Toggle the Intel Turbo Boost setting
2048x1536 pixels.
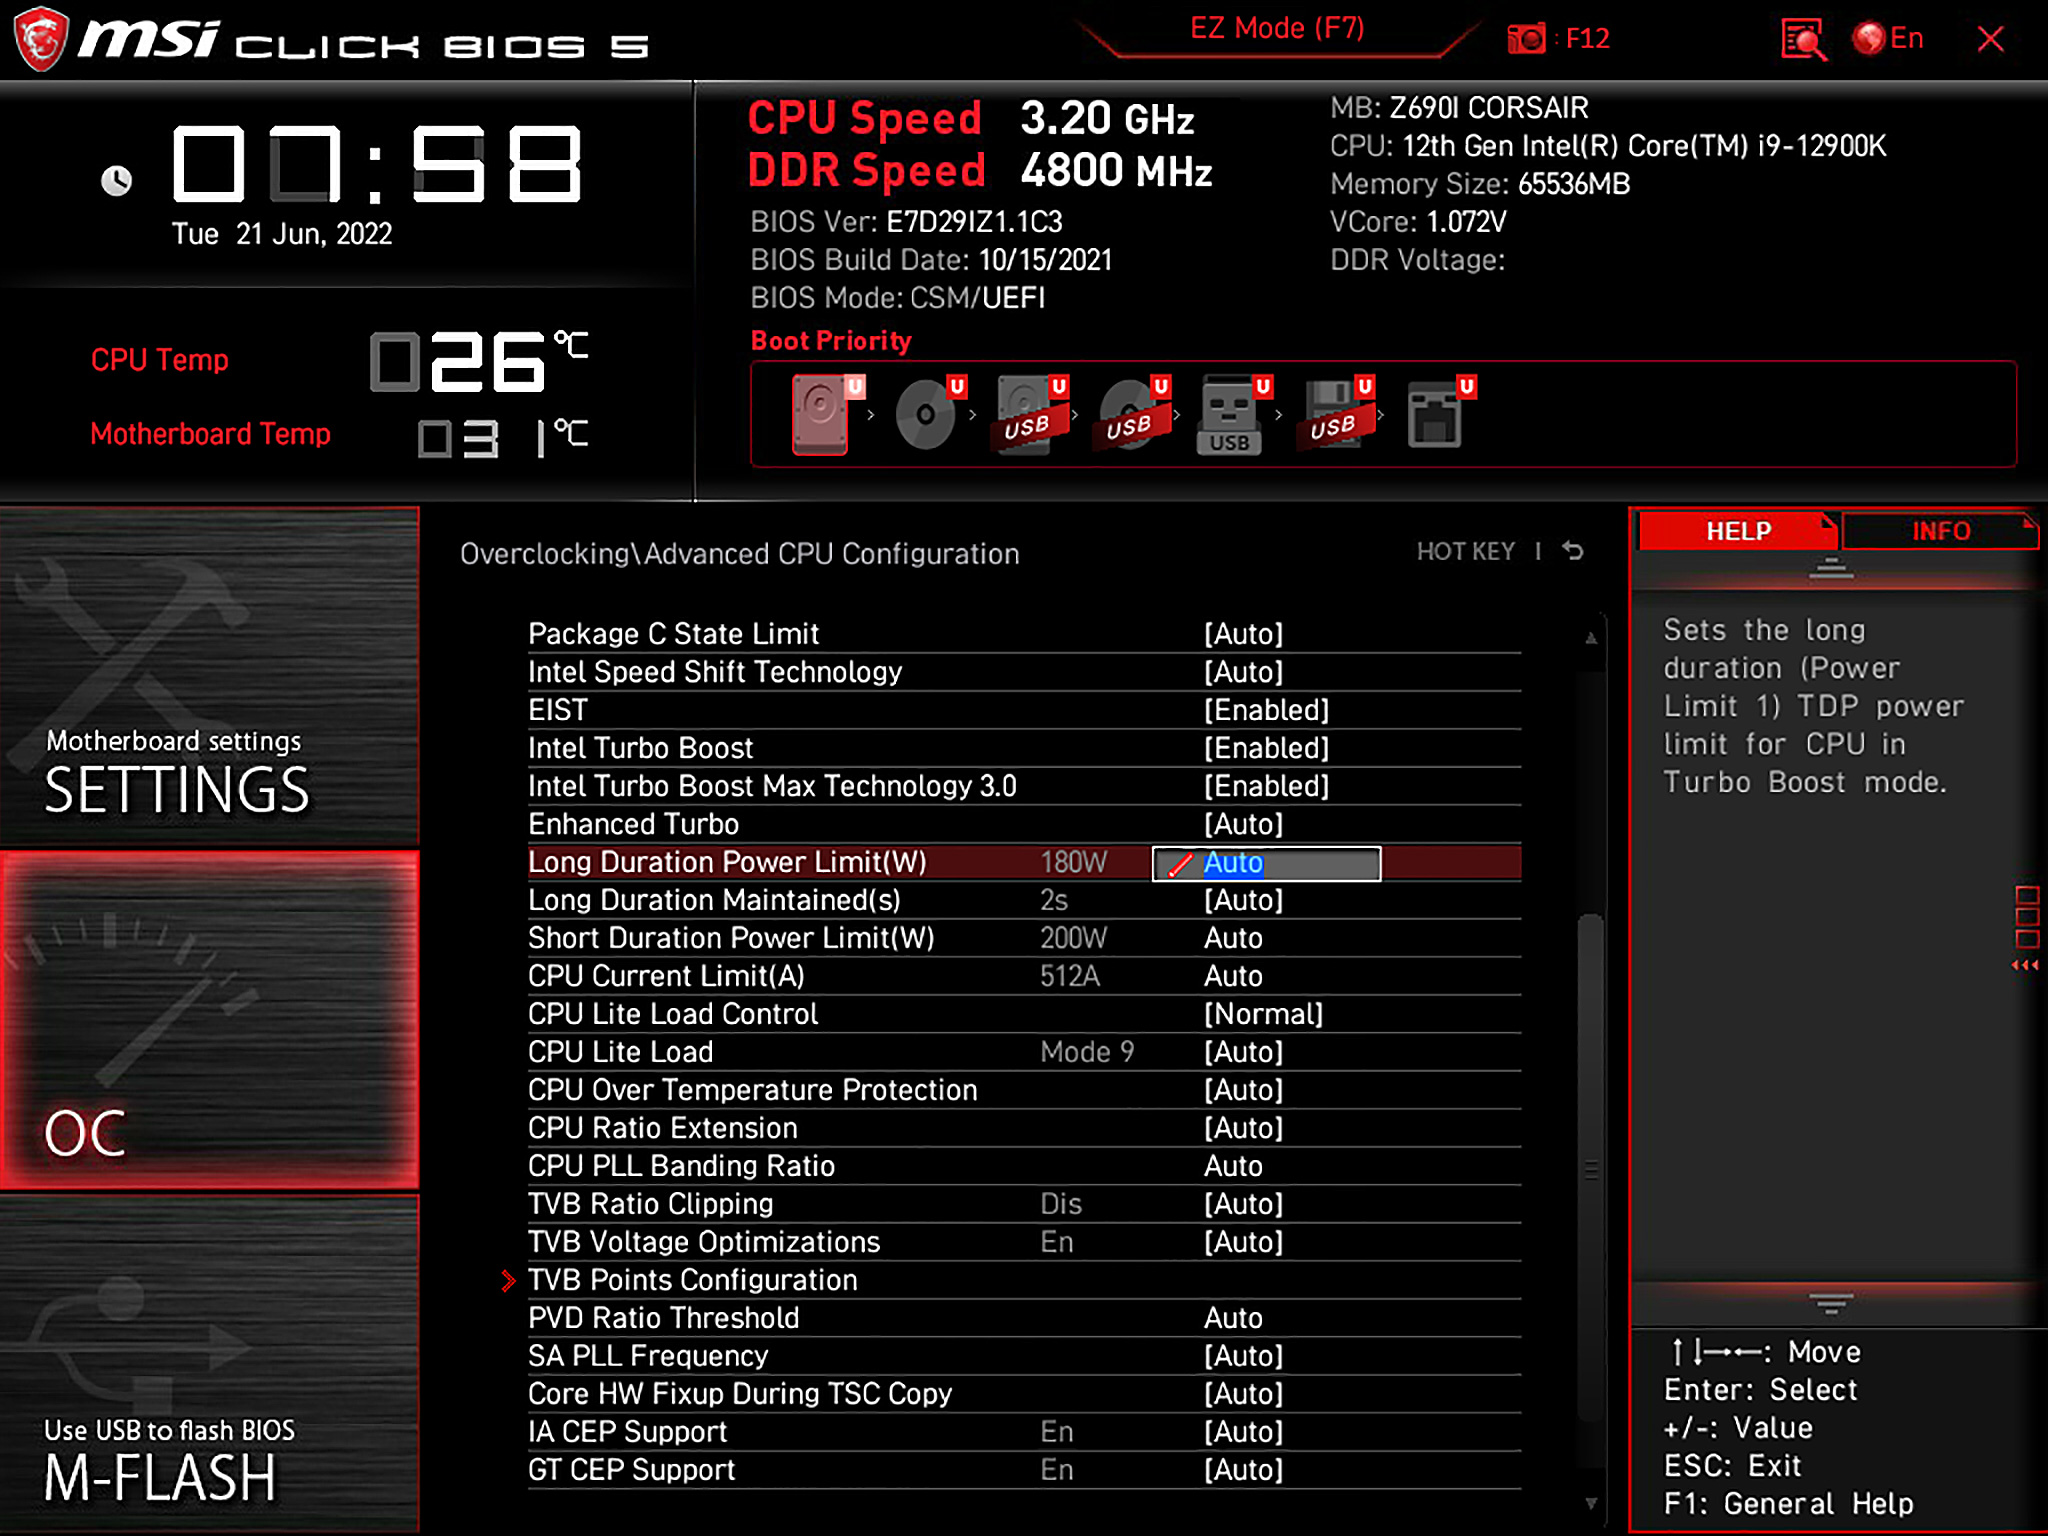point(1266,748)
